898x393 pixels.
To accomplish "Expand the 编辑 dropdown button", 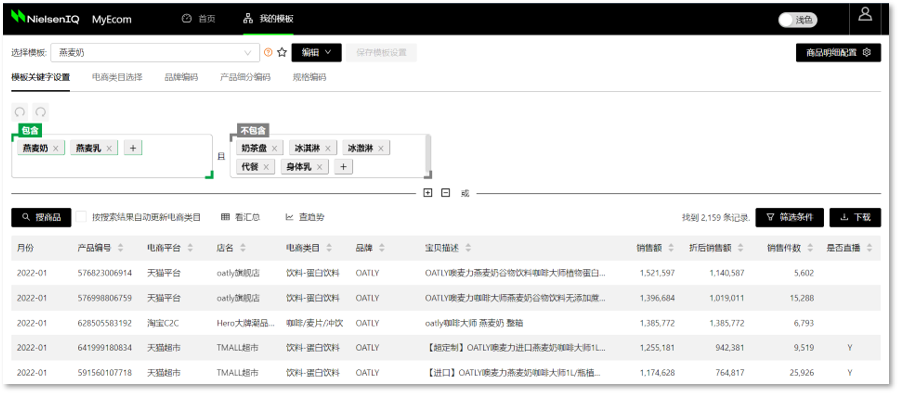I will pyautogui.click(x=317, y=53).
